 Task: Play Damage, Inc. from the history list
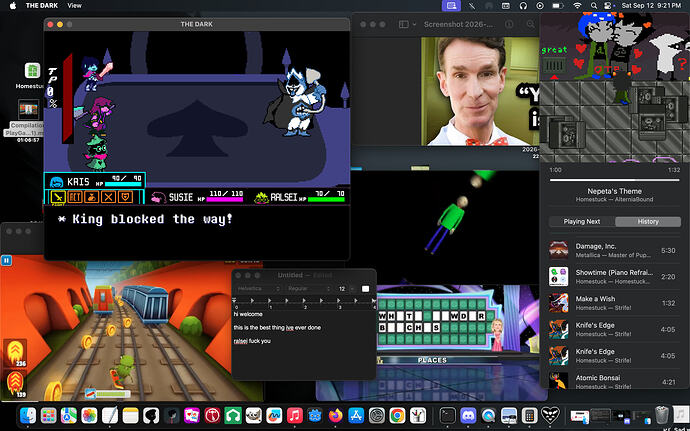614,250
